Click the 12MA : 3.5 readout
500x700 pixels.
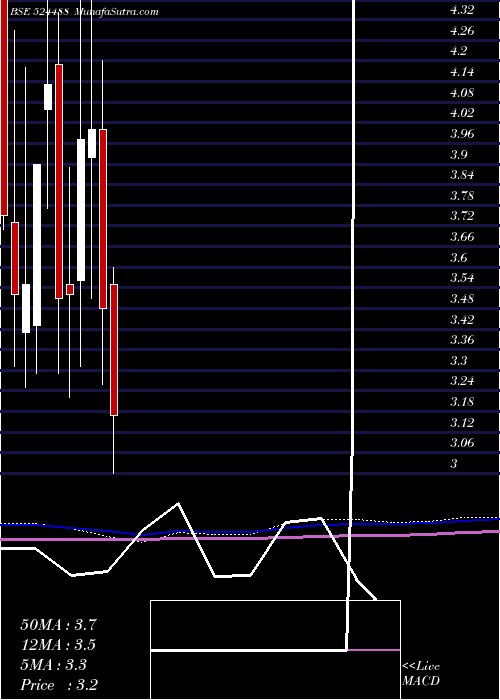point(58,645)
